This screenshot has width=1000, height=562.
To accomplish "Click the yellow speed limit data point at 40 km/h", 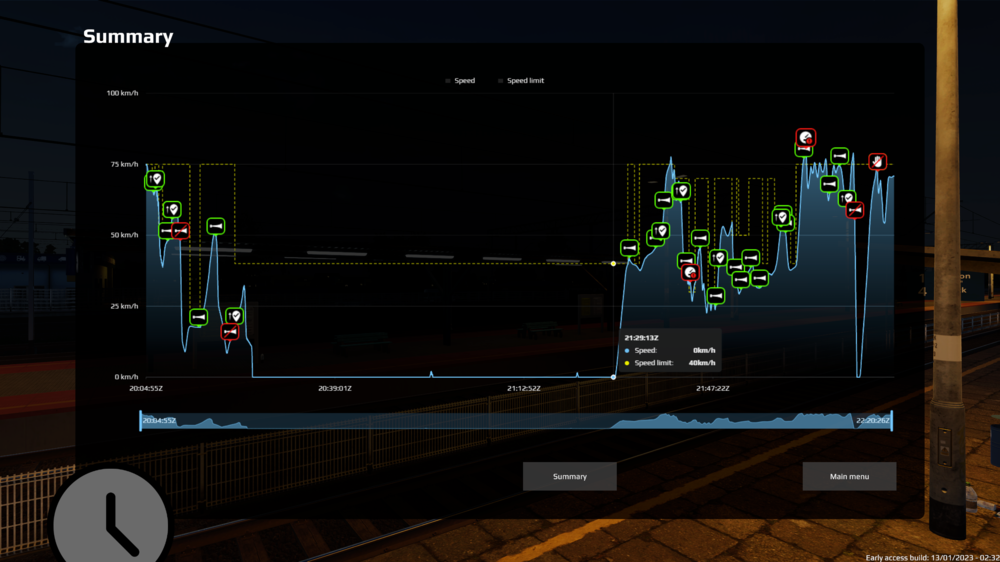I will coord(614,263).
